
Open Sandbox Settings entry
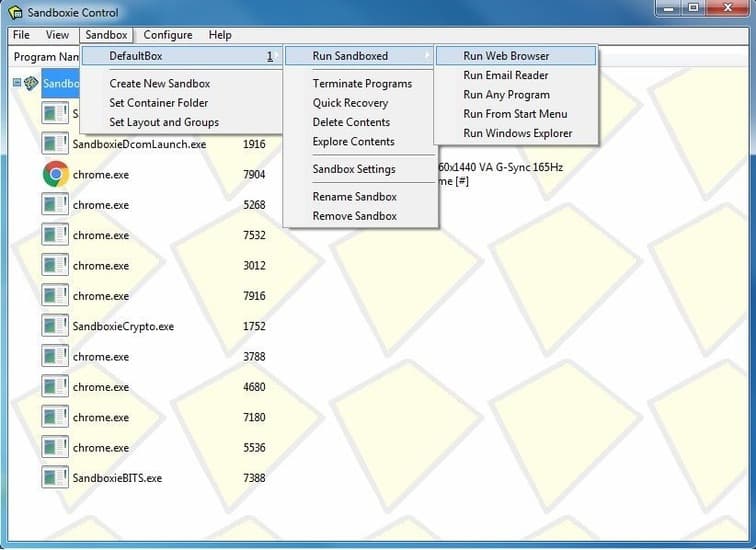coord(353,169)
